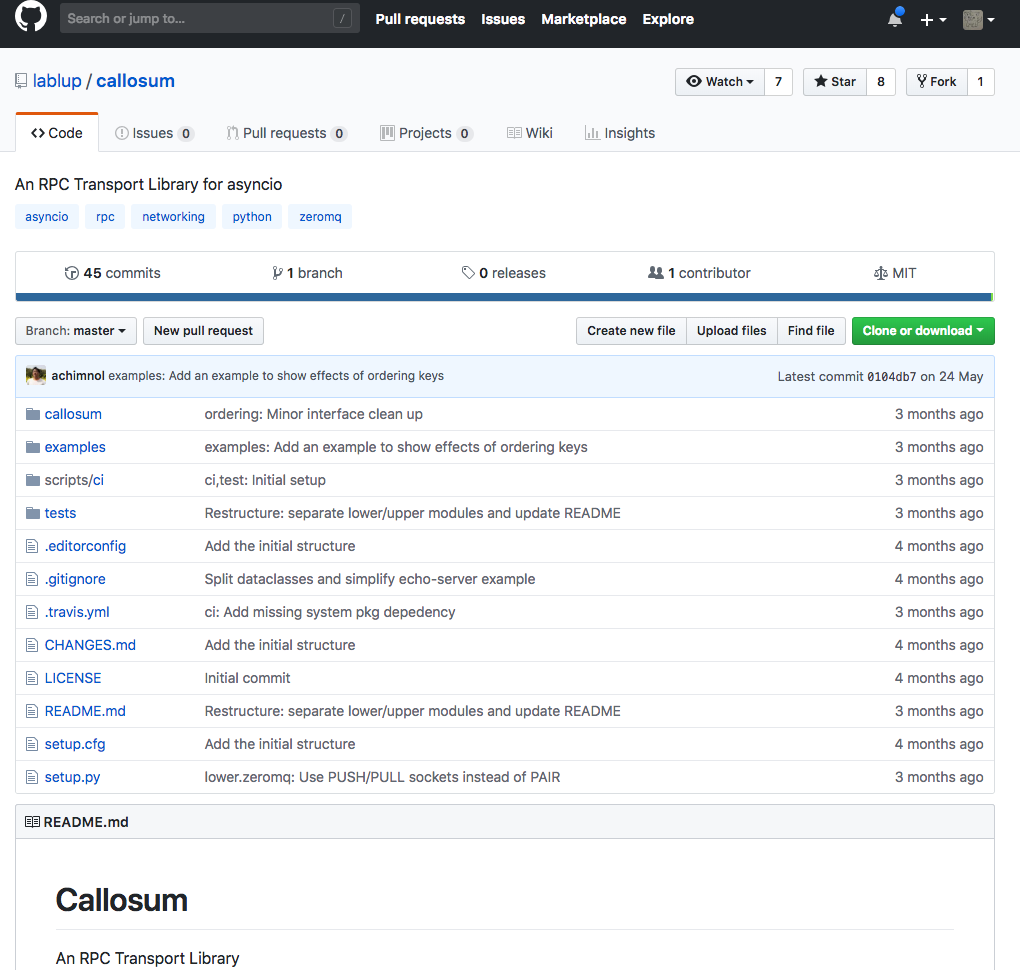Open the Branch: master dropdown
This screenshot has height=970, width=1020.
(x=75, y=331)
